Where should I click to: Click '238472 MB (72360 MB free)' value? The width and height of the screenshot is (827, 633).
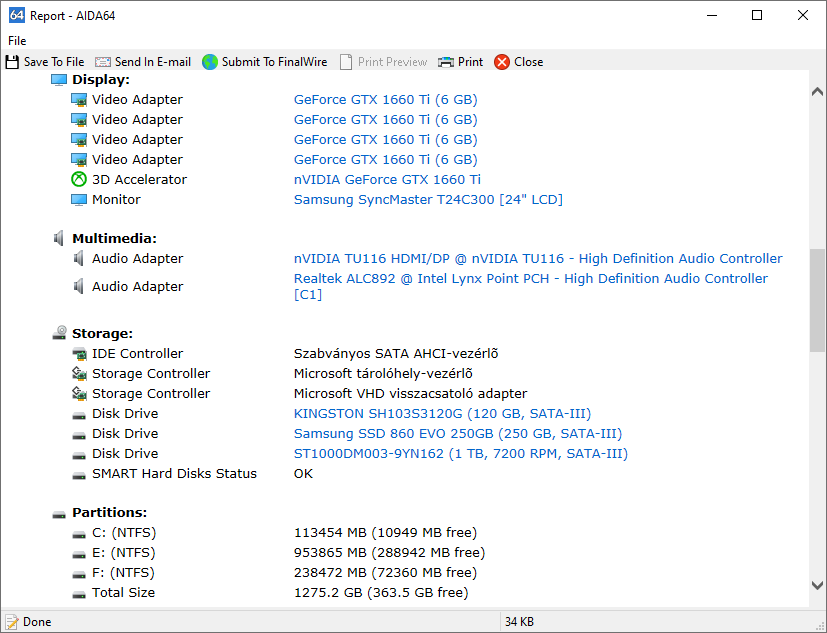click(386, 573)
